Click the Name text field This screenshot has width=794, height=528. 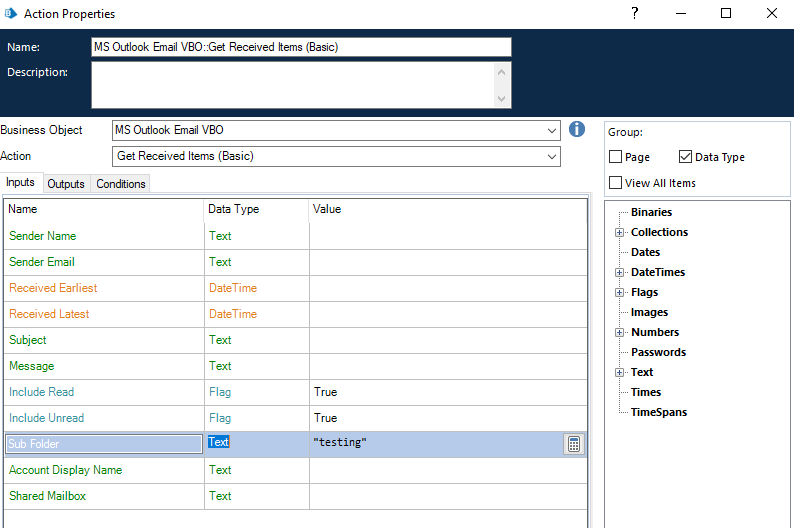[300, 47]
